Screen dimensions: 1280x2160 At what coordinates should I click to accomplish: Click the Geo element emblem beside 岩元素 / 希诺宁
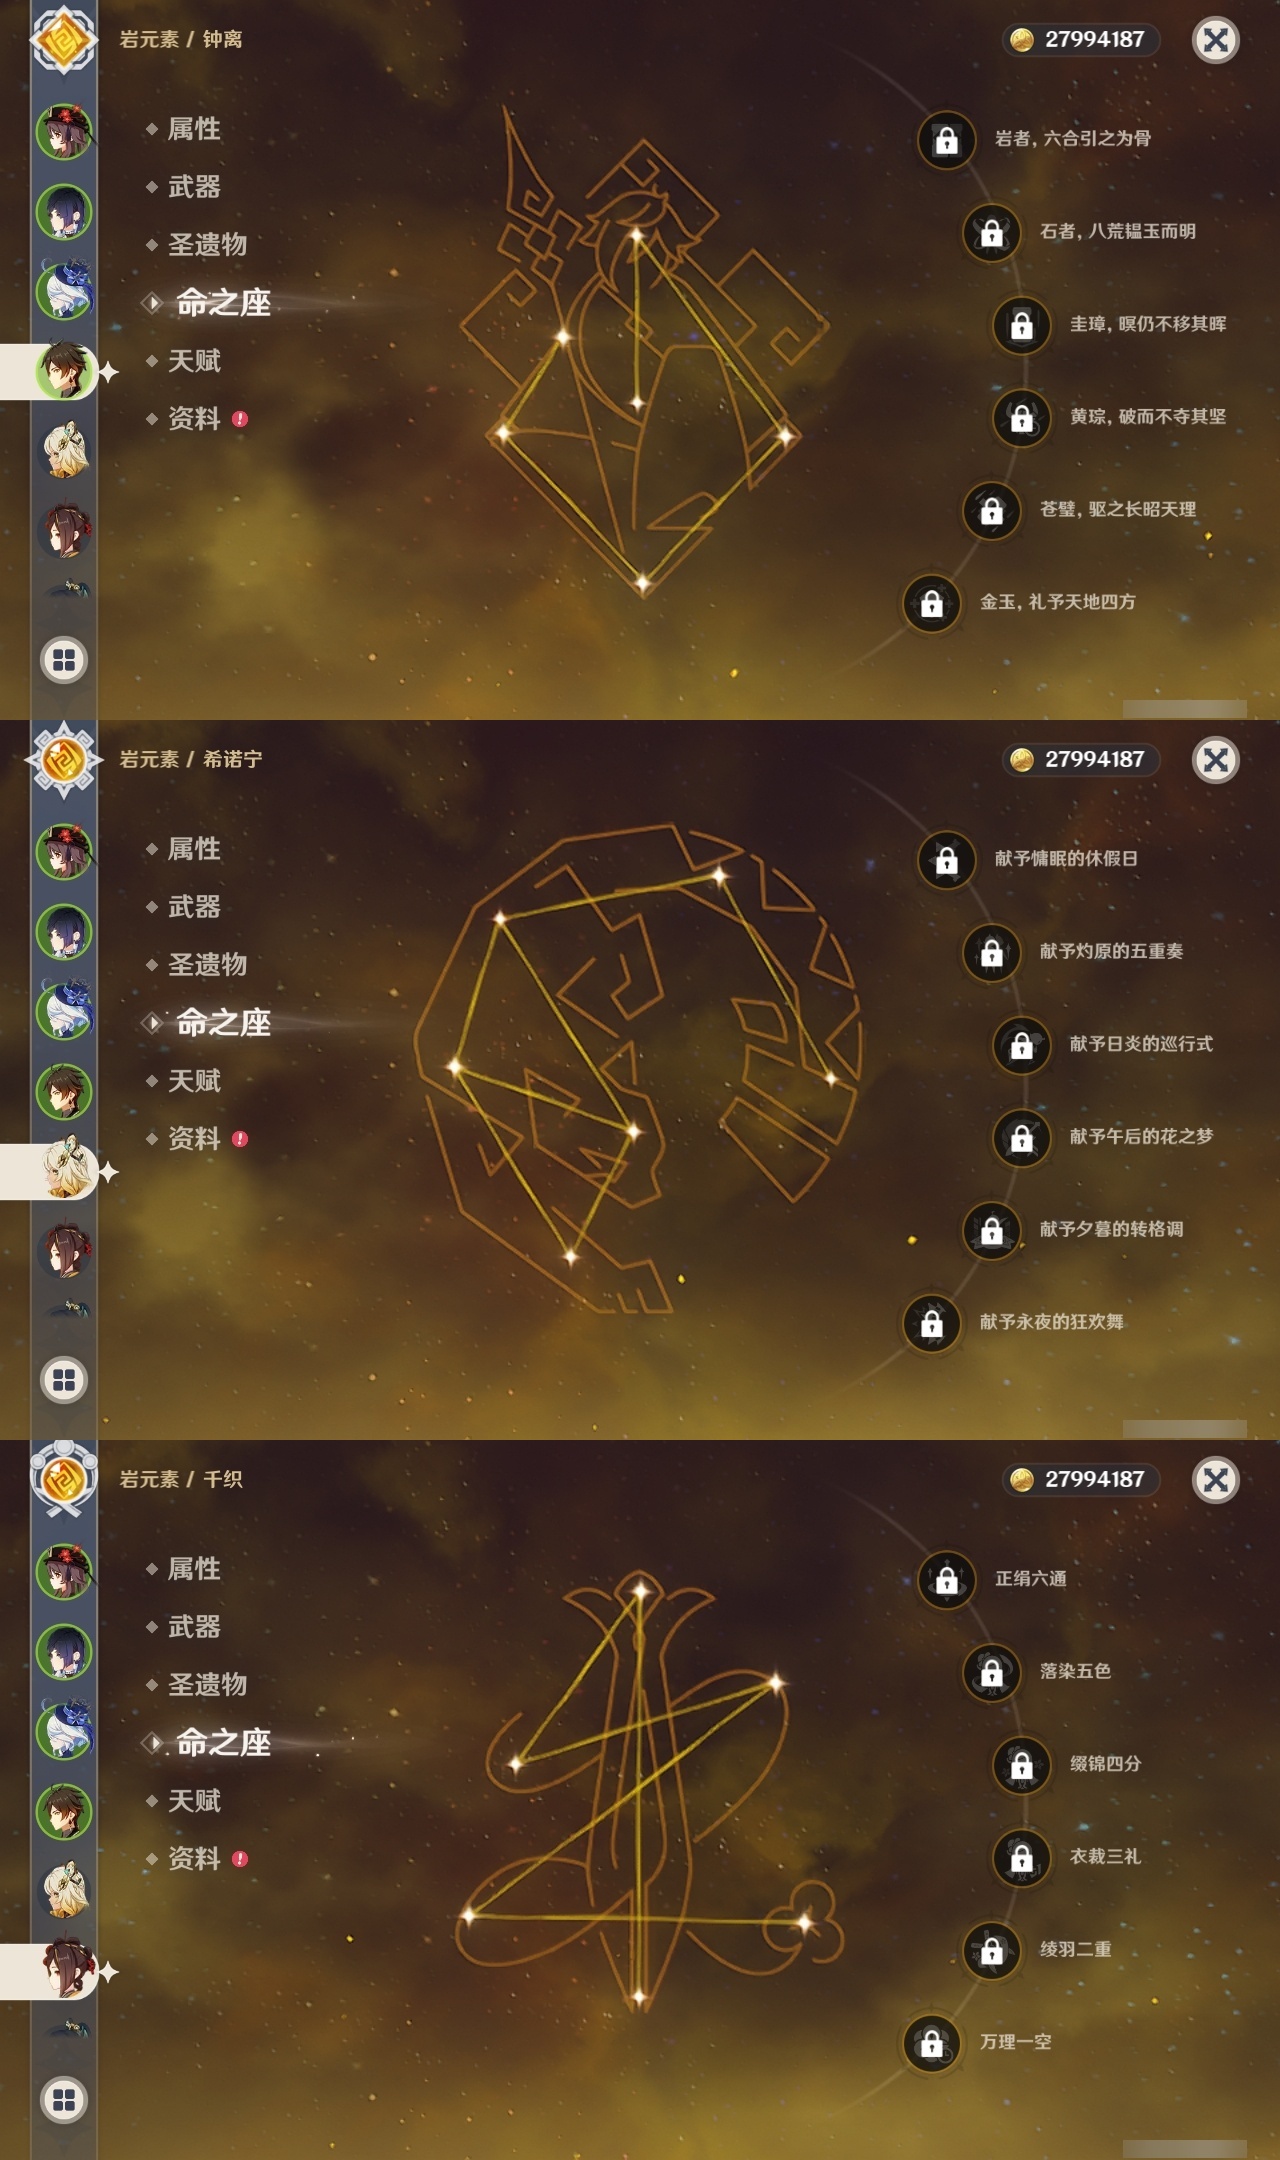click(64, 760)
